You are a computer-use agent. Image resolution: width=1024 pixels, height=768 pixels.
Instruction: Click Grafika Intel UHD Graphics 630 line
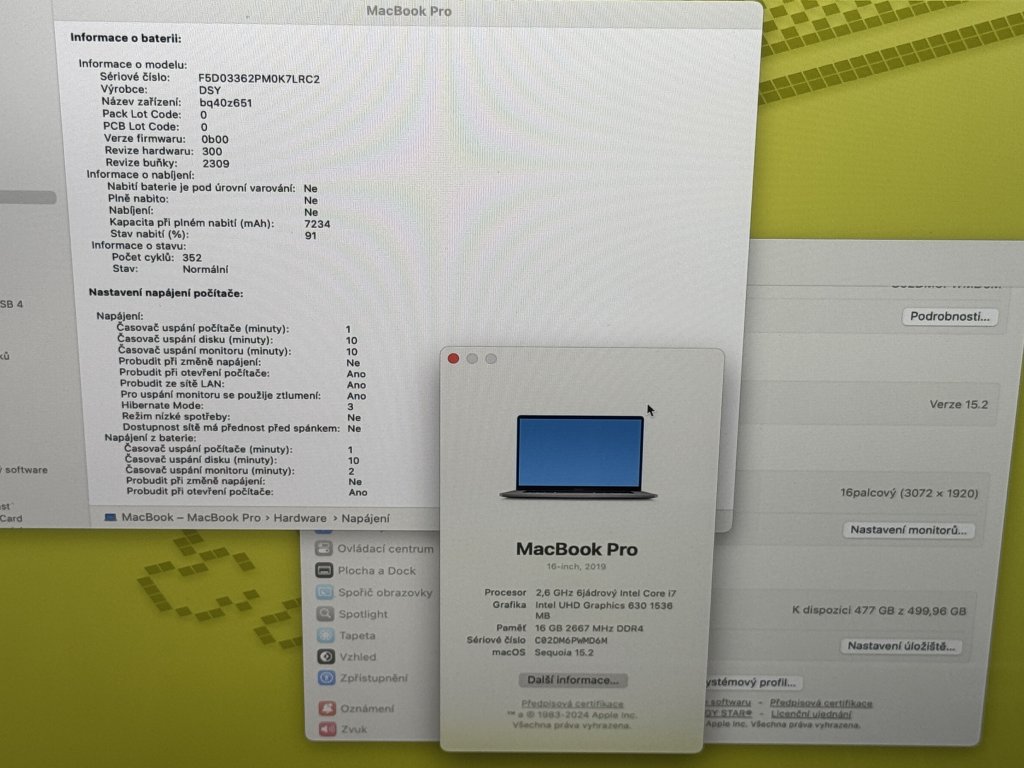583,610
